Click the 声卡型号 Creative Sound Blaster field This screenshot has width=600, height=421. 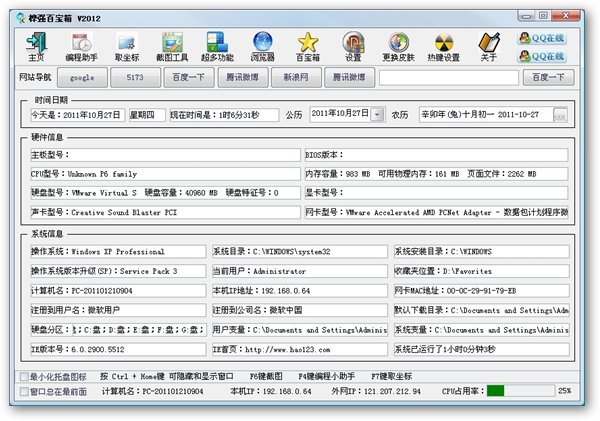click(165, 212)
